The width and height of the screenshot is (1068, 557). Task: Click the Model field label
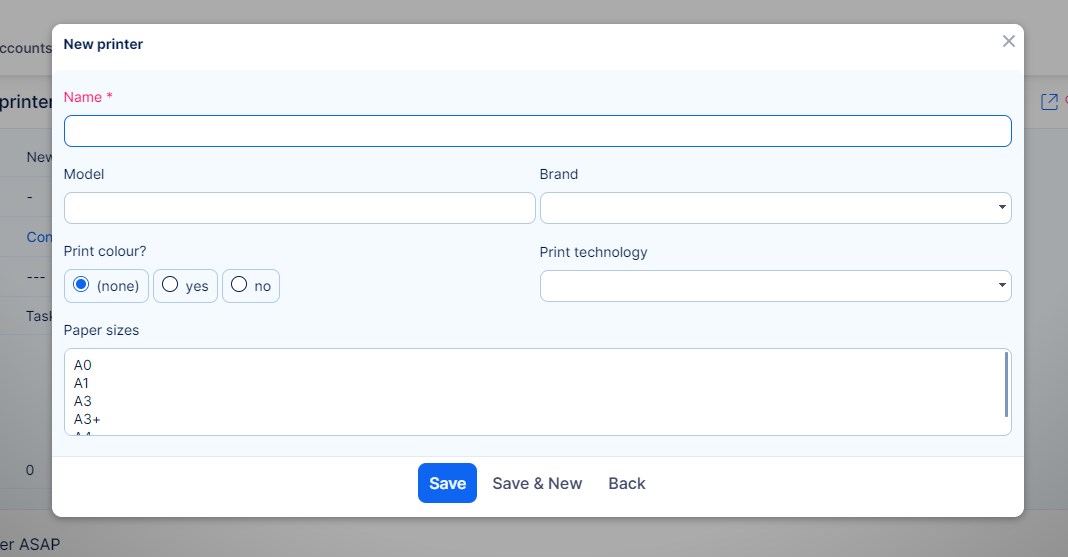pos(84,174)
